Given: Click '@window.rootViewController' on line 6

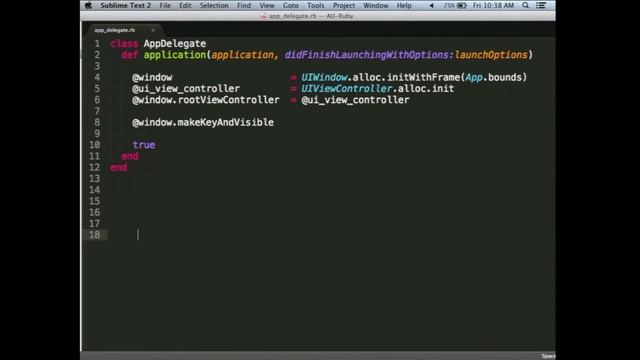Looking at the screenshot, I should coord(206,100).
